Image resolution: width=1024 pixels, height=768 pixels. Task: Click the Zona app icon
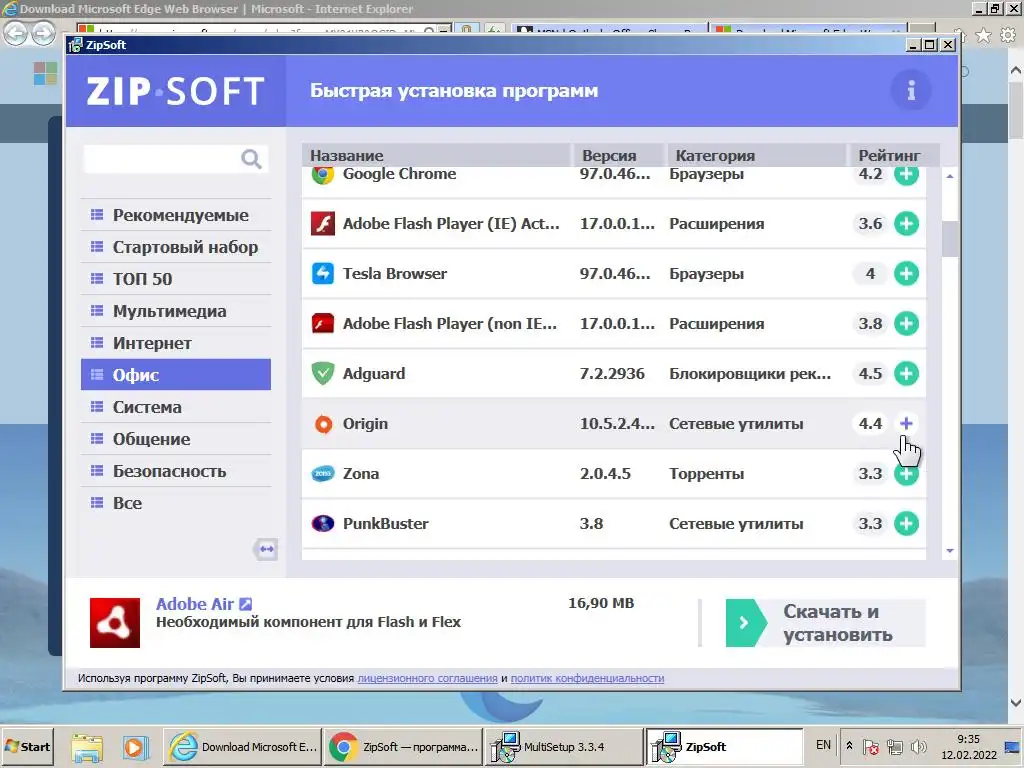(323, 473)
